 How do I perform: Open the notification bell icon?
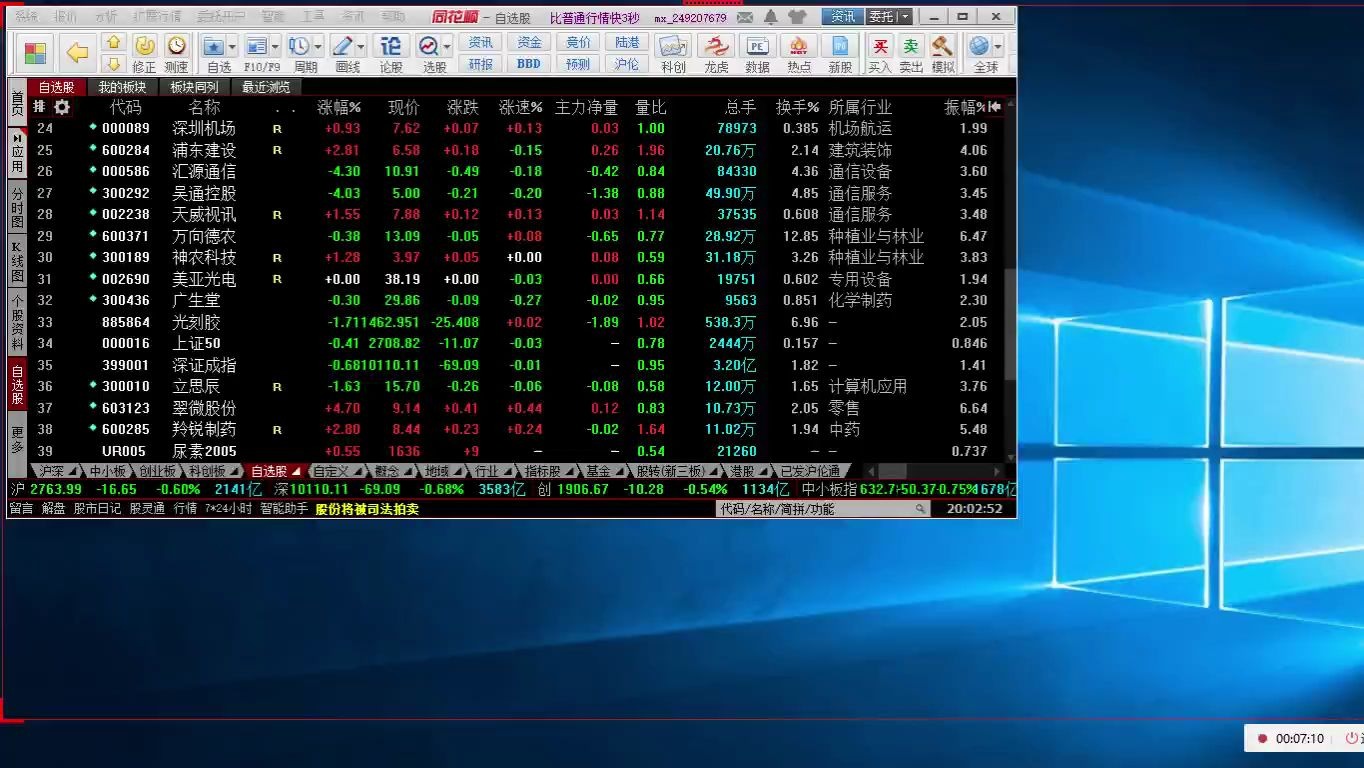[771, 17]
